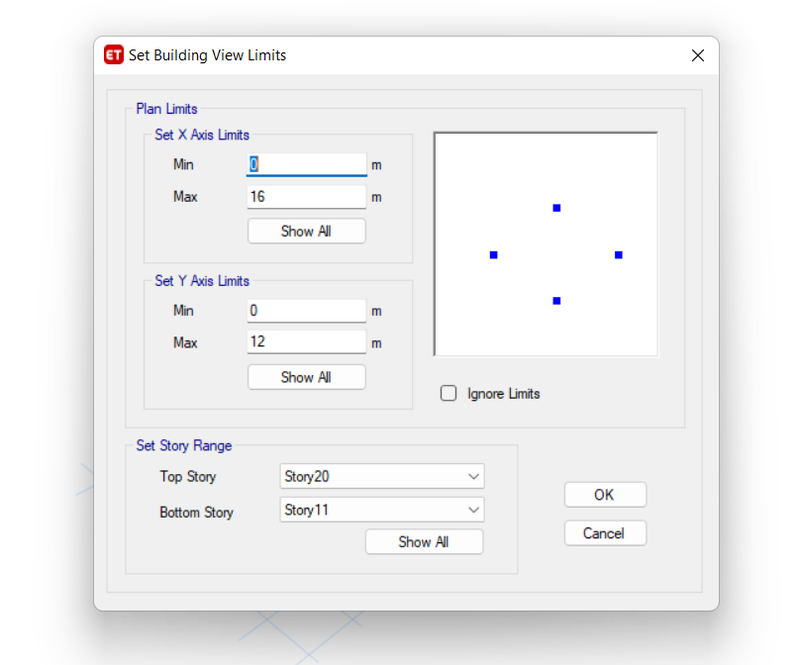
Task: Click the X Axis Max field showing 16
Action: click(307, 197)
